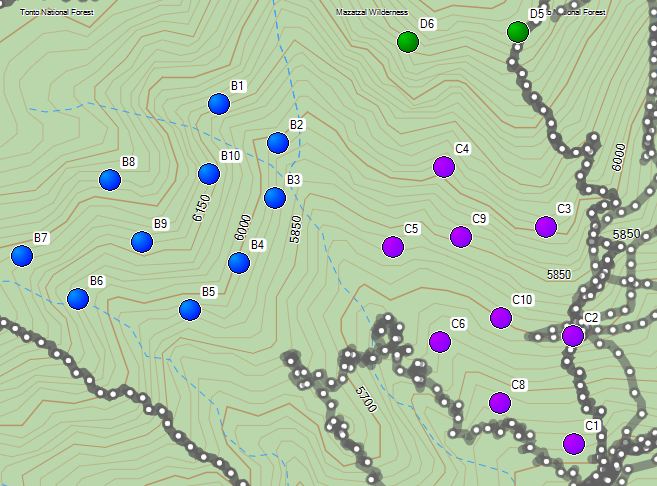Select the blue B10 waypoint marker

point(209,174)
